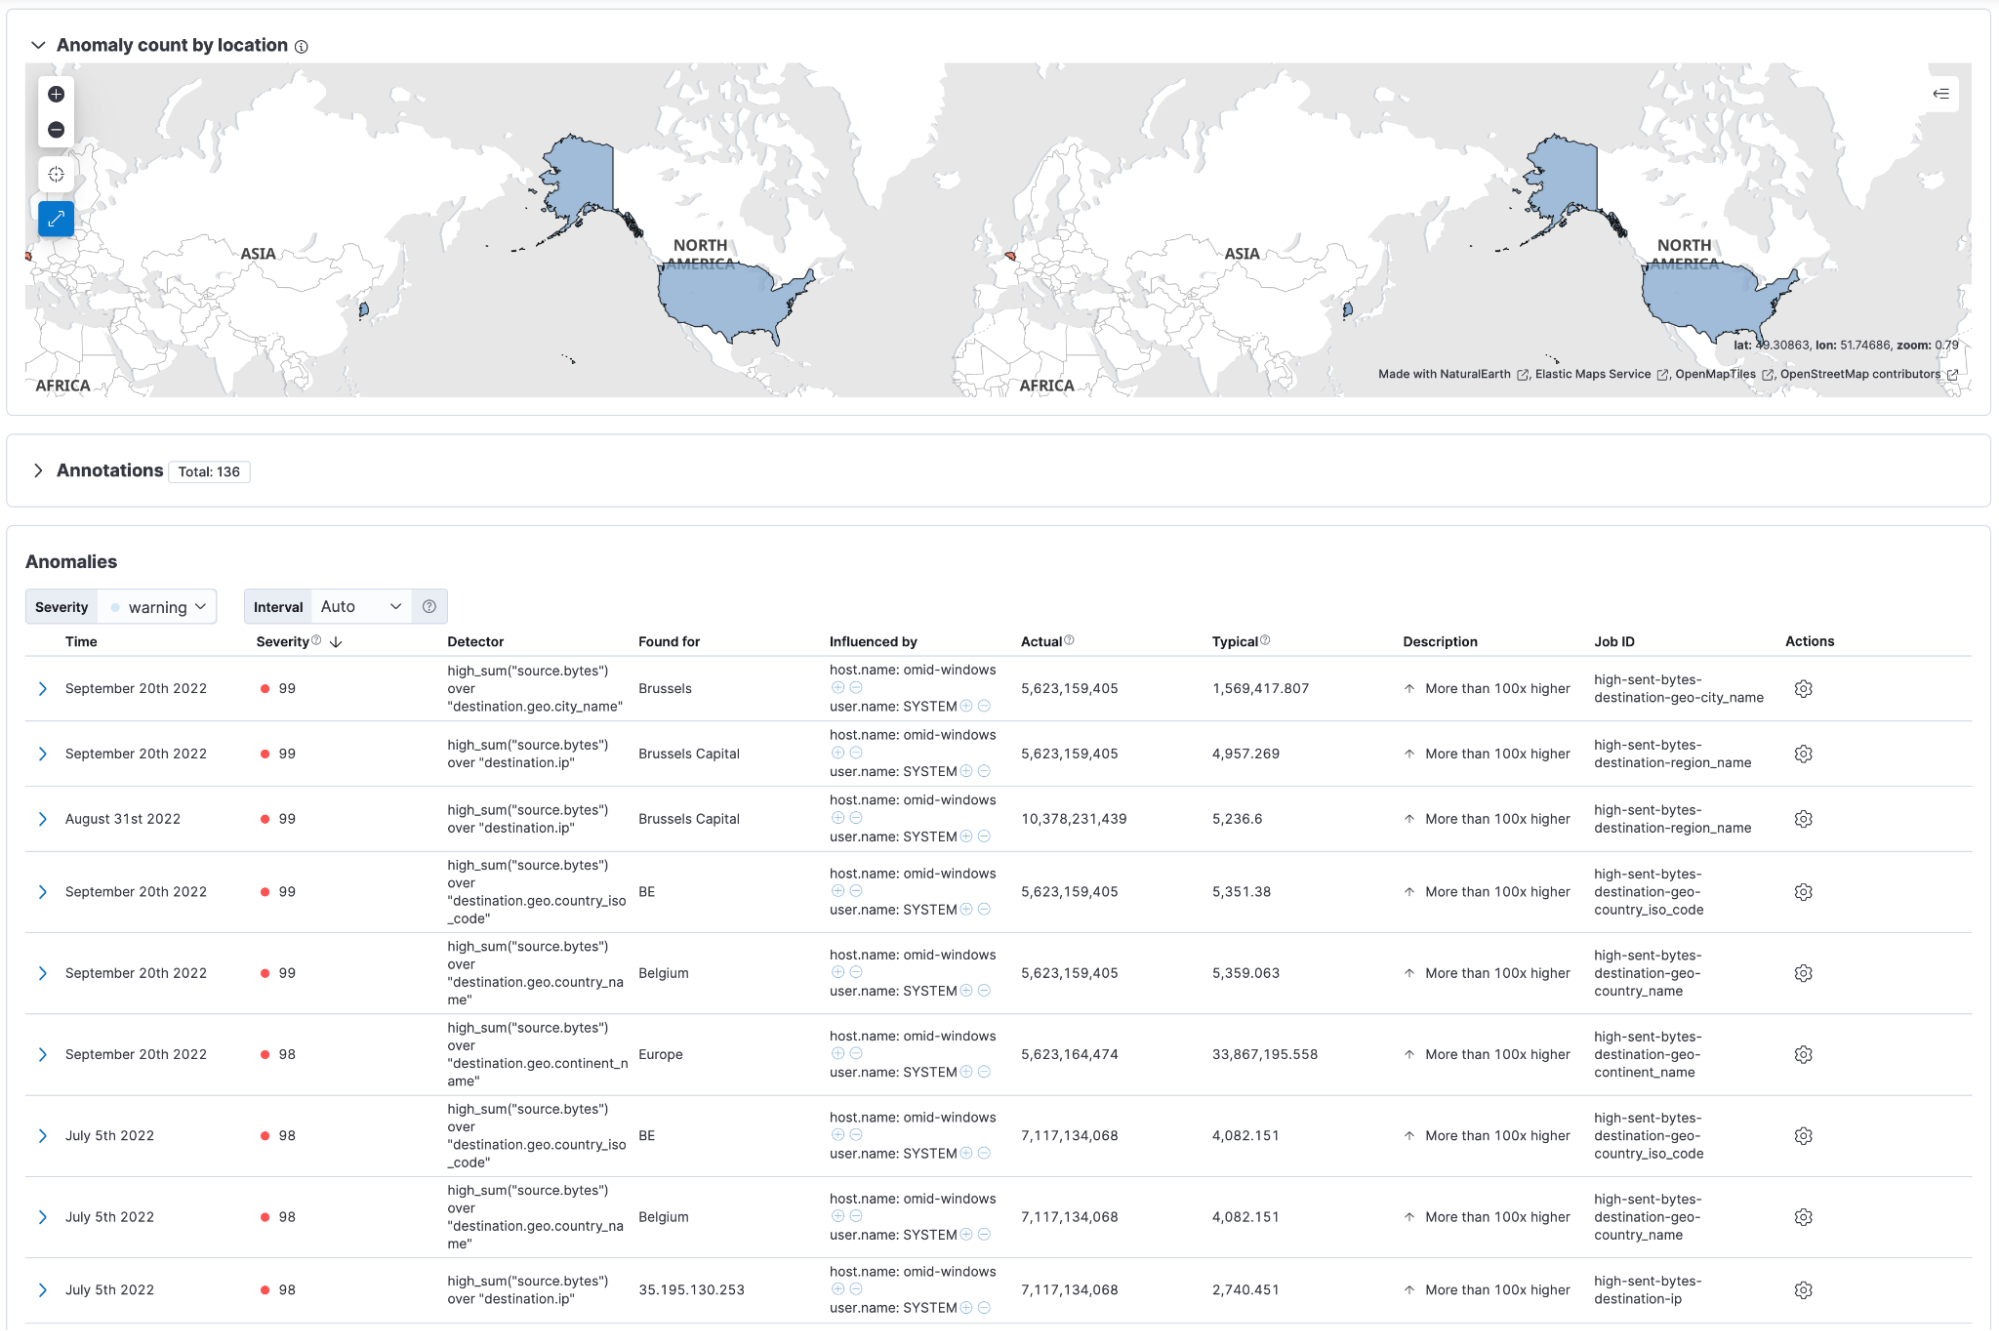Open the Severity threshold dropdown
Viewport: 1999px width, 1331px height.
coord(158,607)
